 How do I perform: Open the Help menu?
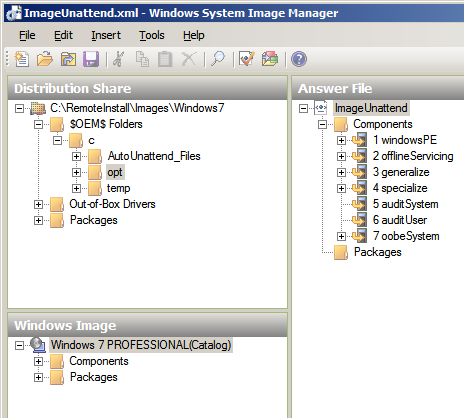tap(194, 35)
